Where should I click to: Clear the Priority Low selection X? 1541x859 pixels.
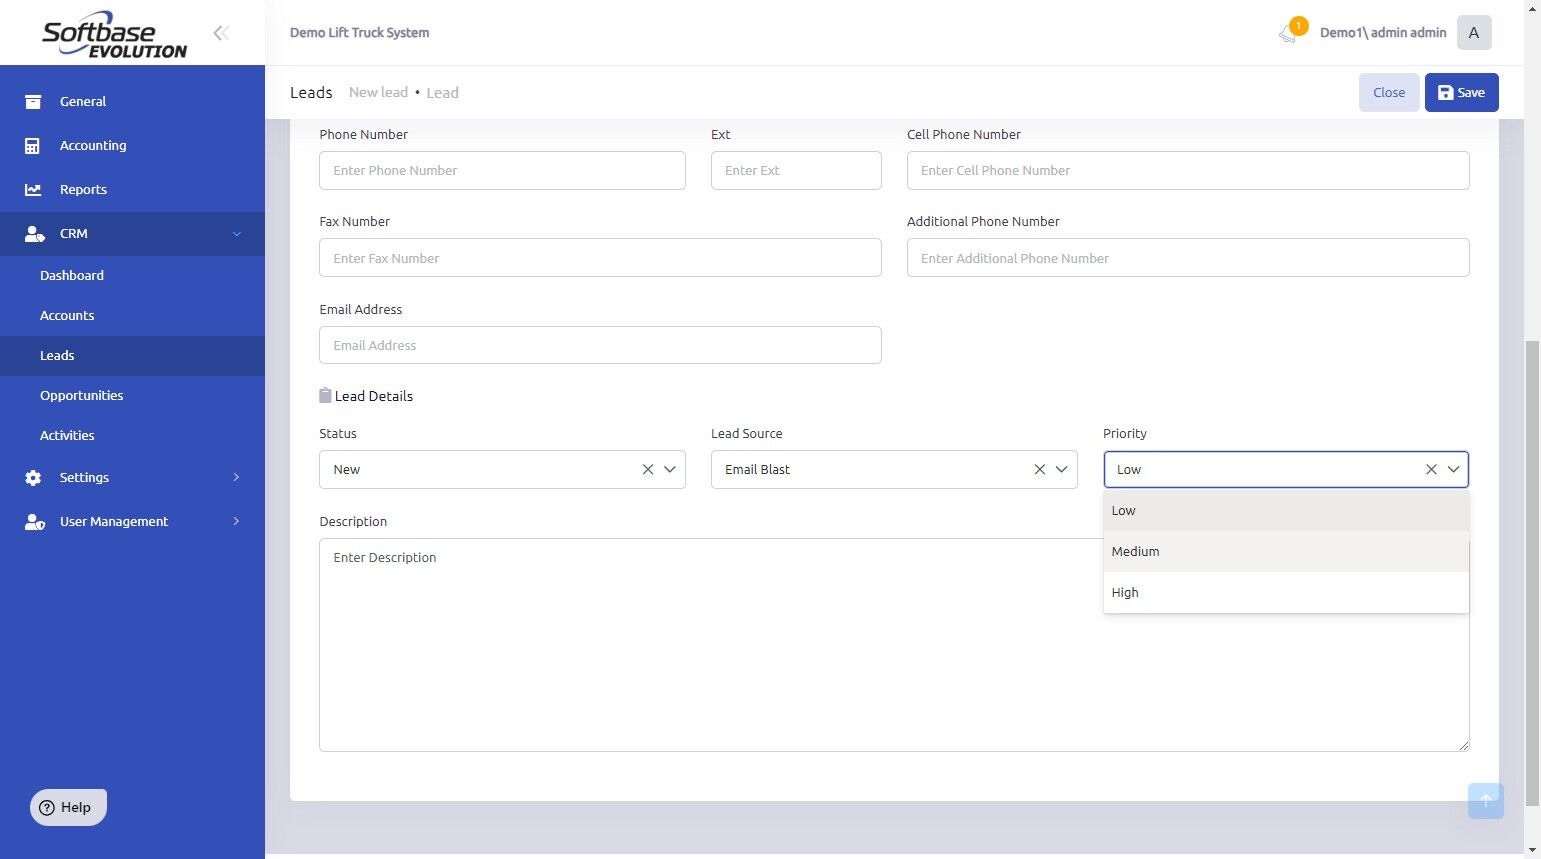[x=1431, y=470]
